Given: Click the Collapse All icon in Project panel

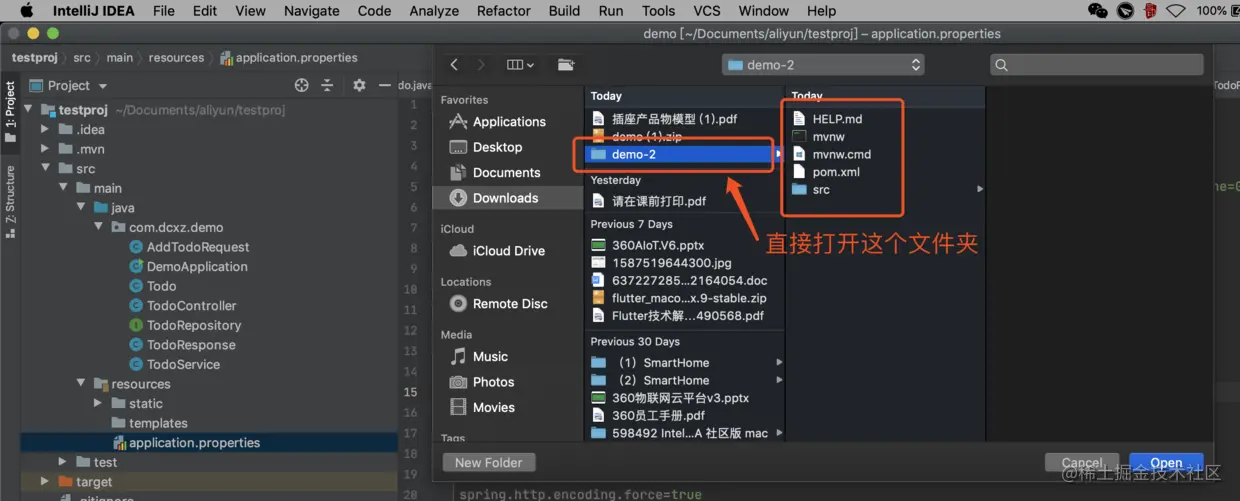Looking at the screenshot, I should pos(327,86).
